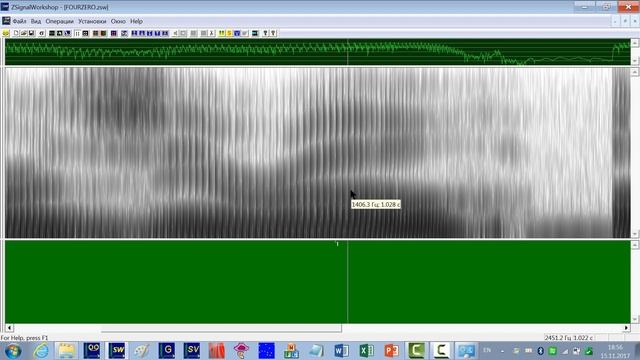Open the Операции menu
The width and height of the screenshot is (640, 360).
[60, 21]
